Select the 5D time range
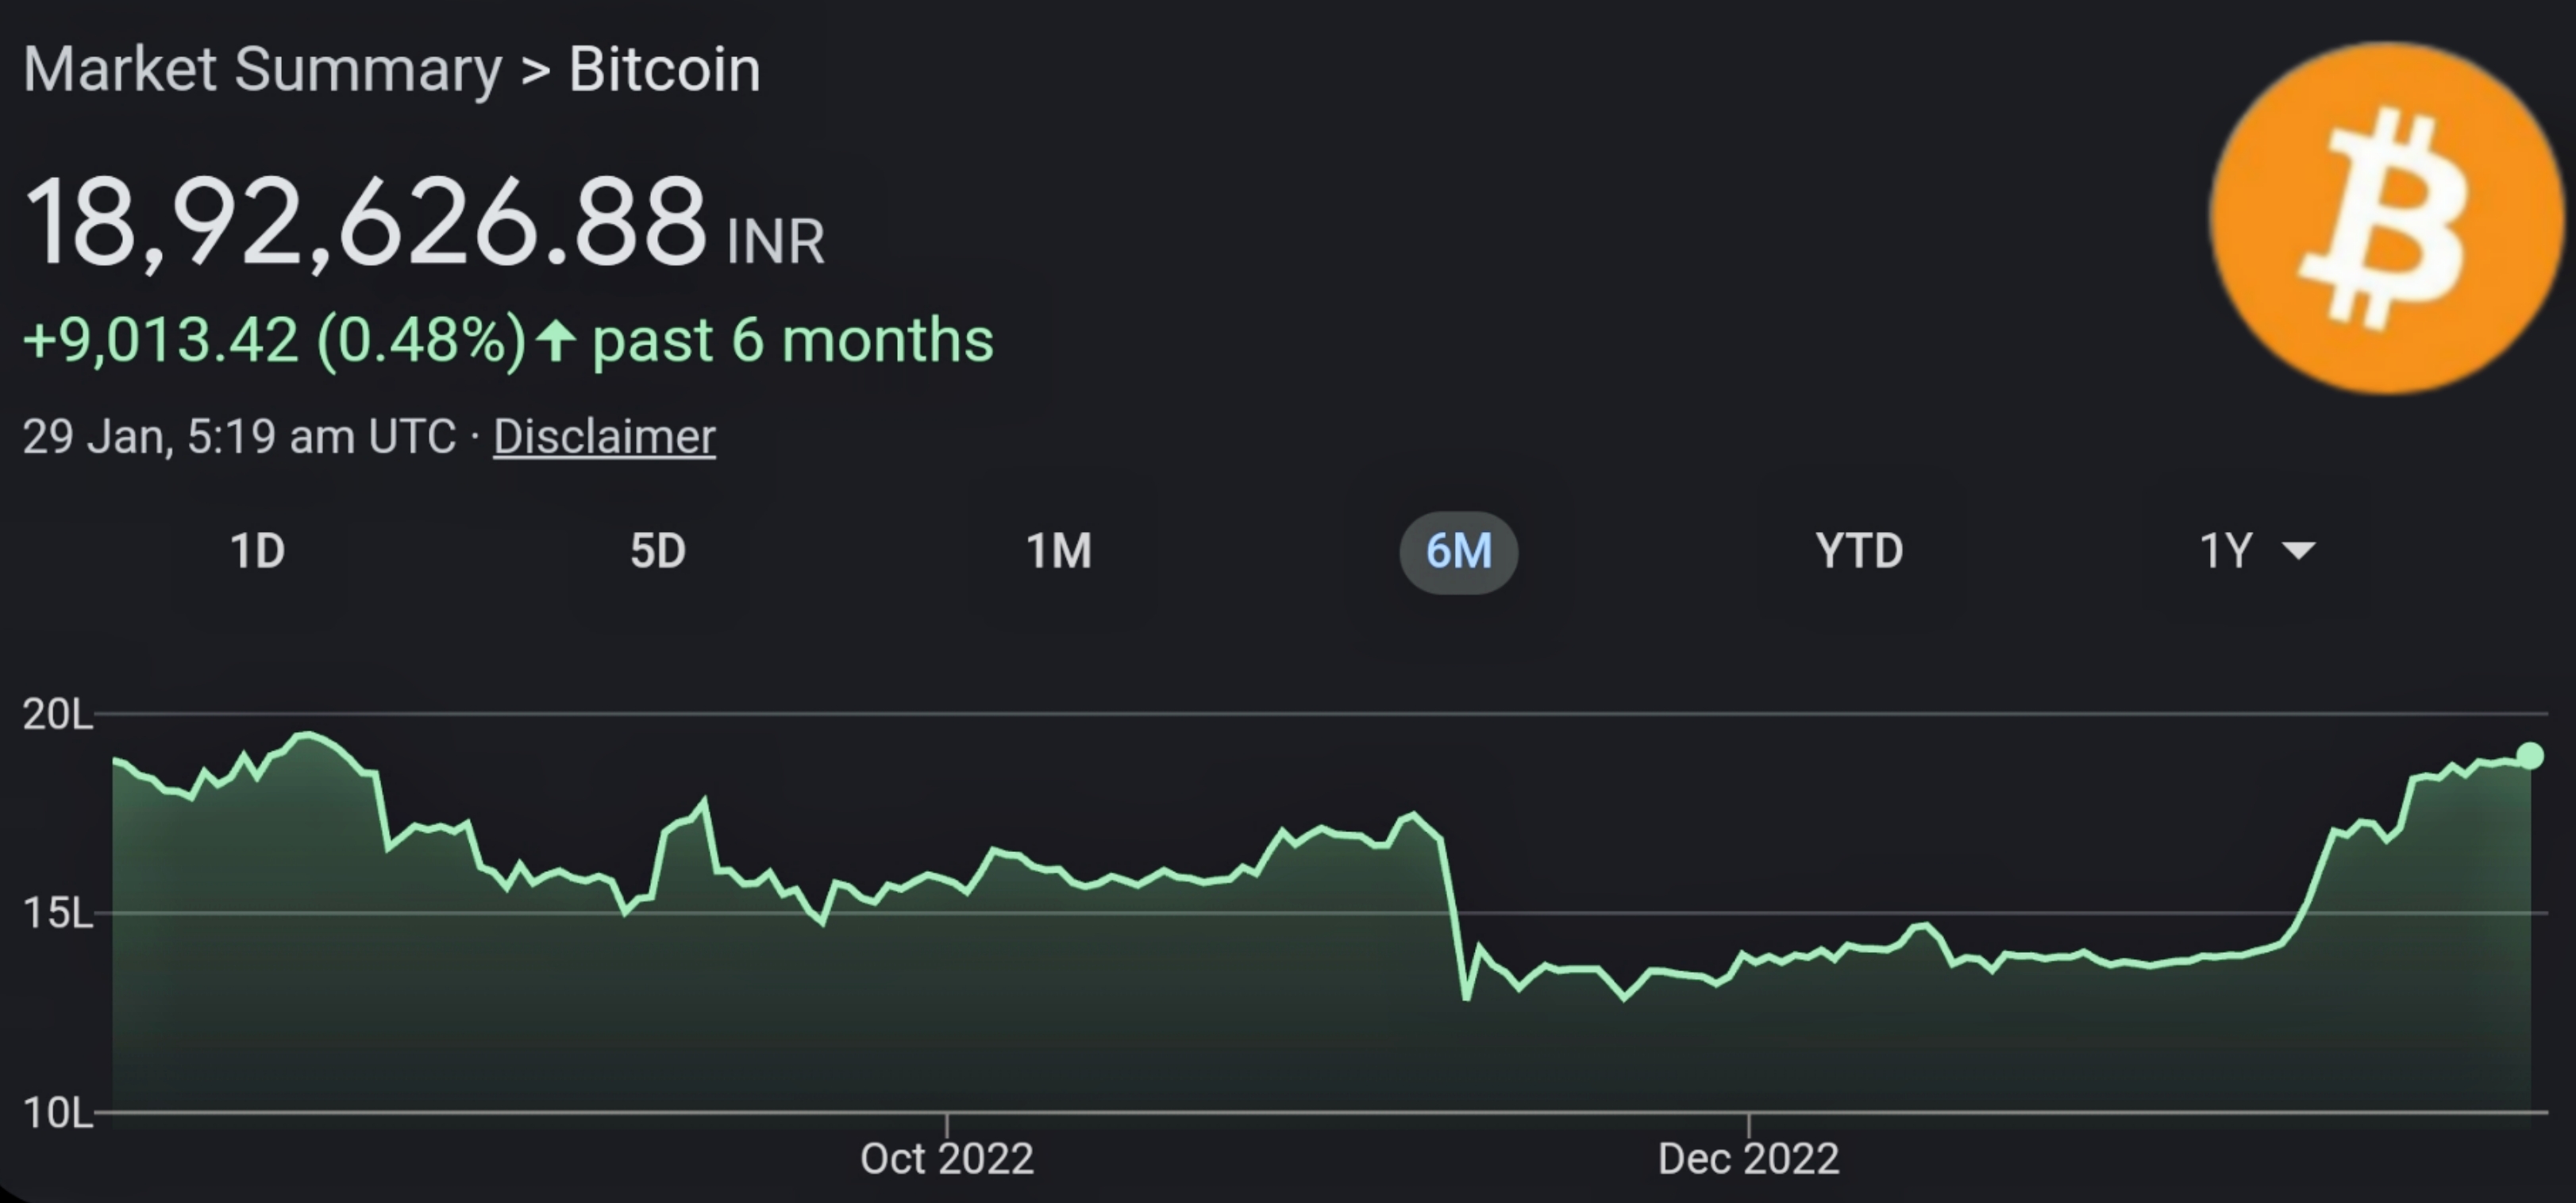 (659, 551)
